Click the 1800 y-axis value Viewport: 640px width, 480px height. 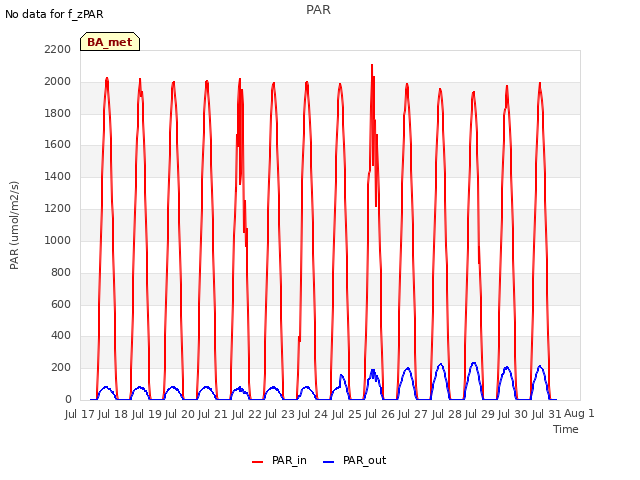tap(58, 113)
